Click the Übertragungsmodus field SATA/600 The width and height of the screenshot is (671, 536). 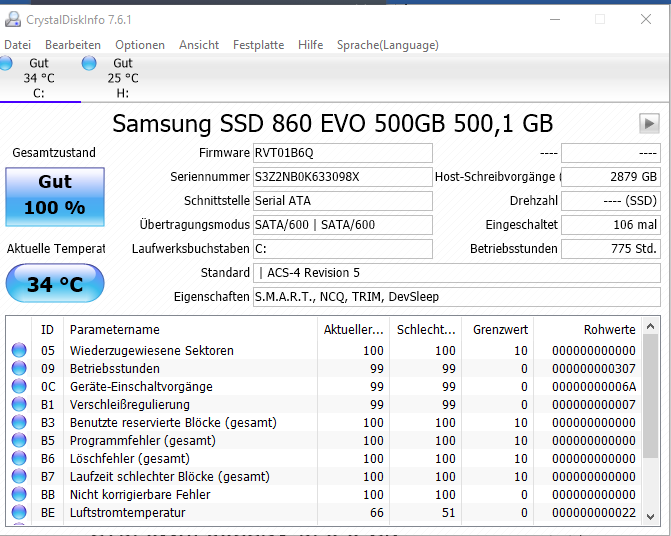[343, 225]
